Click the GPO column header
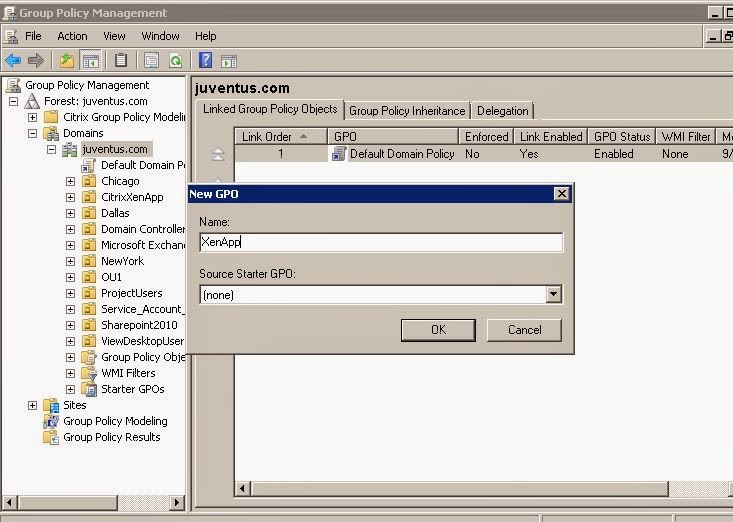This screenshot has width=733, height=522. (x=393, y=136)
